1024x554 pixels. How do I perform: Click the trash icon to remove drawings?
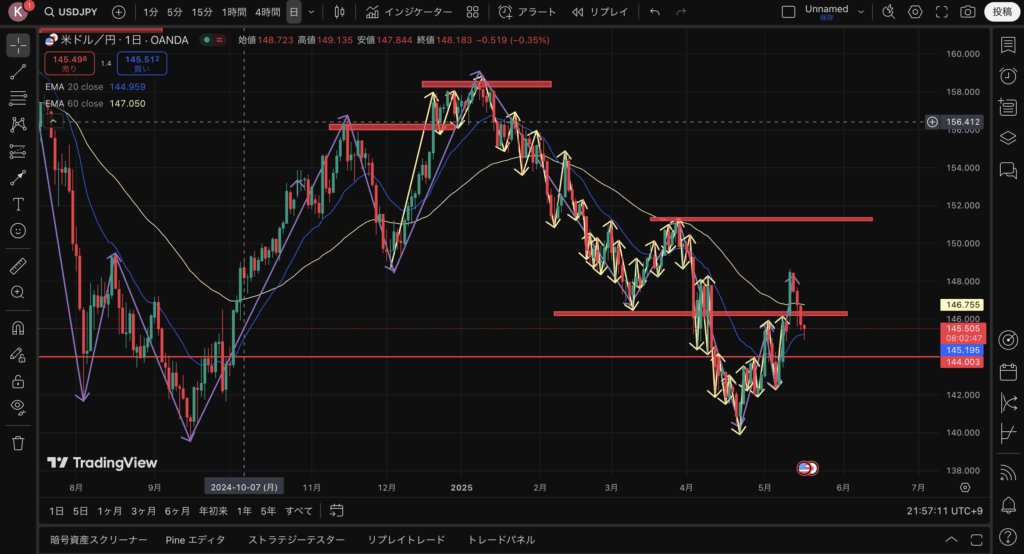pos(18,443)
